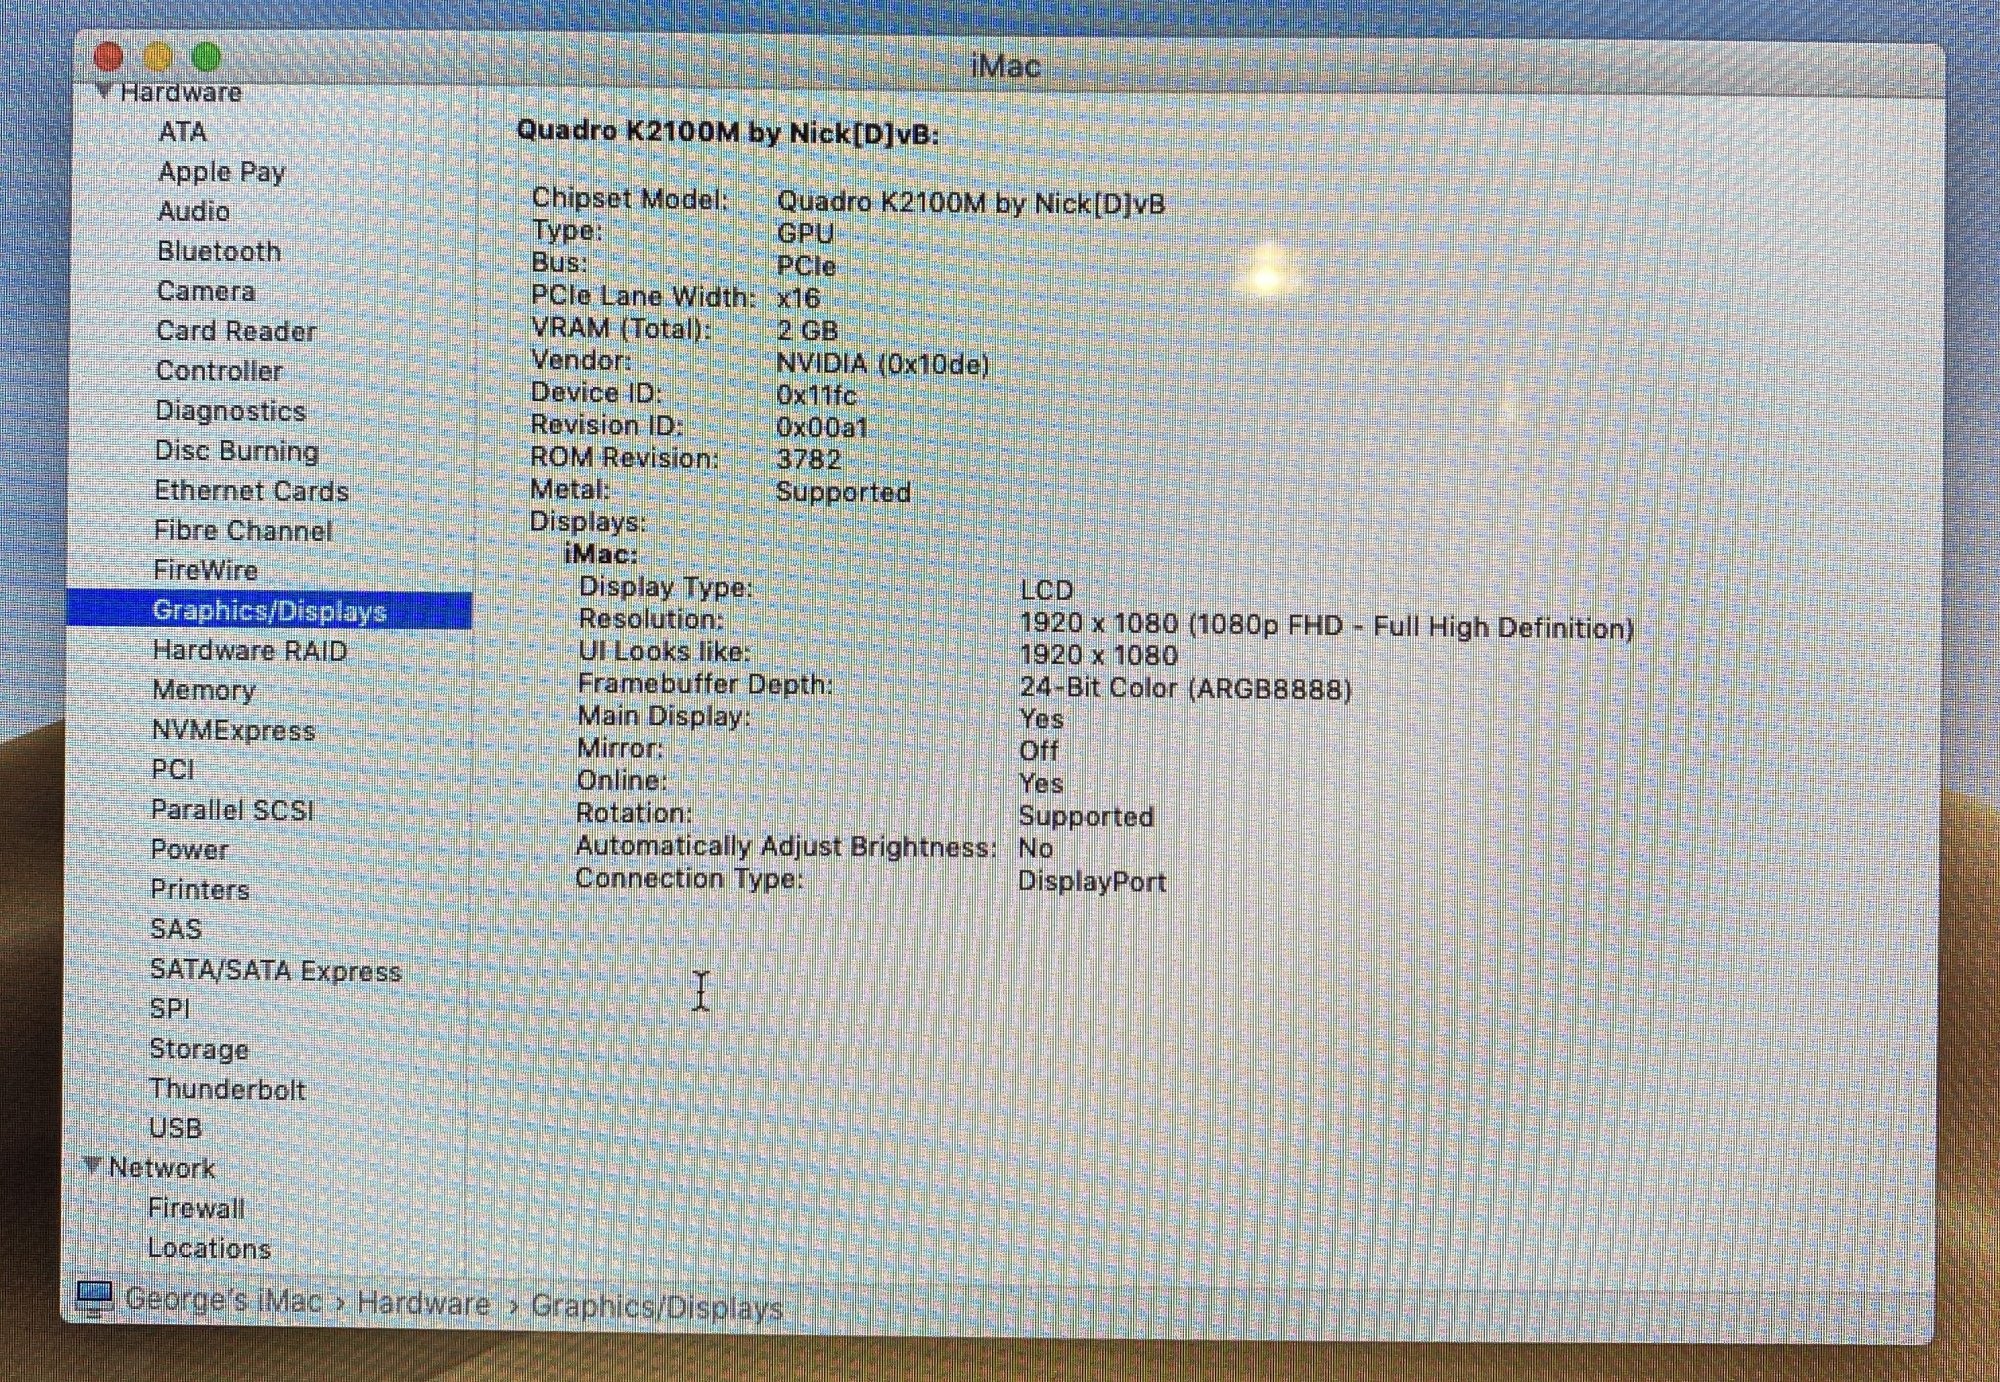The image size is (2000, 1382).
Task: Click the Display Type value 'LCD'
Action: click(1046, 590)
